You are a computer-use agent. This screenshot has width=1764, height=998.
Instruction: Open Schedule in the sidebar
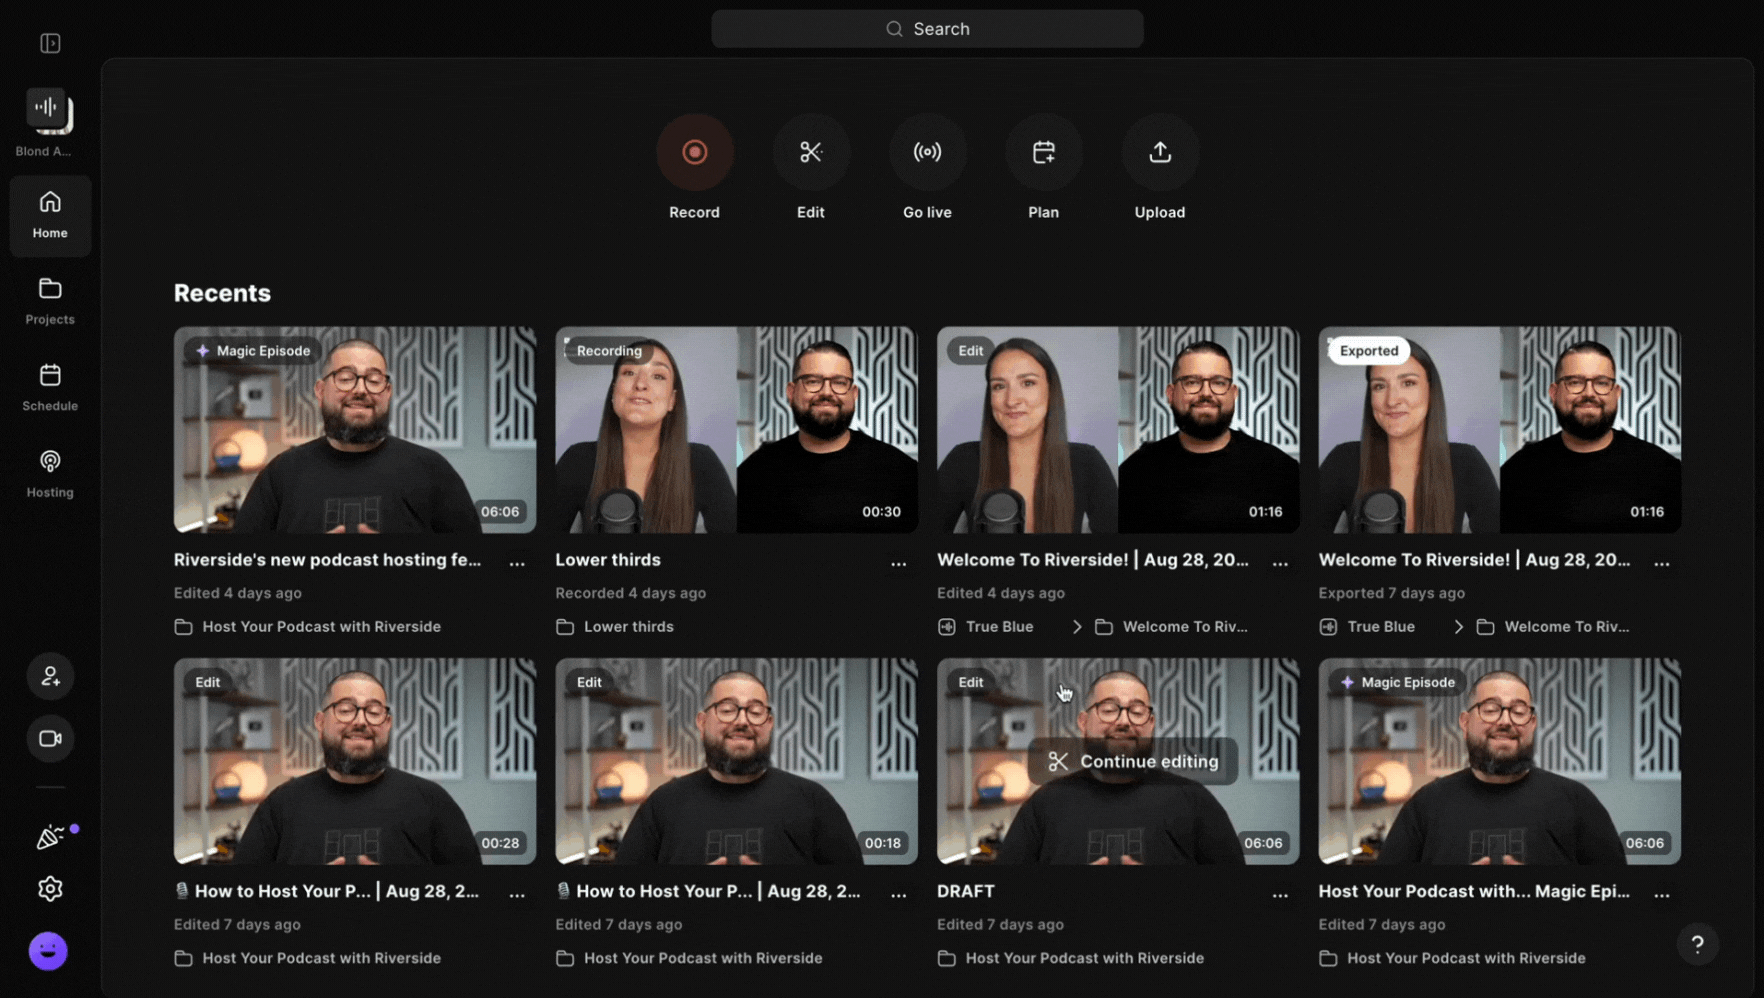[50, 387]
